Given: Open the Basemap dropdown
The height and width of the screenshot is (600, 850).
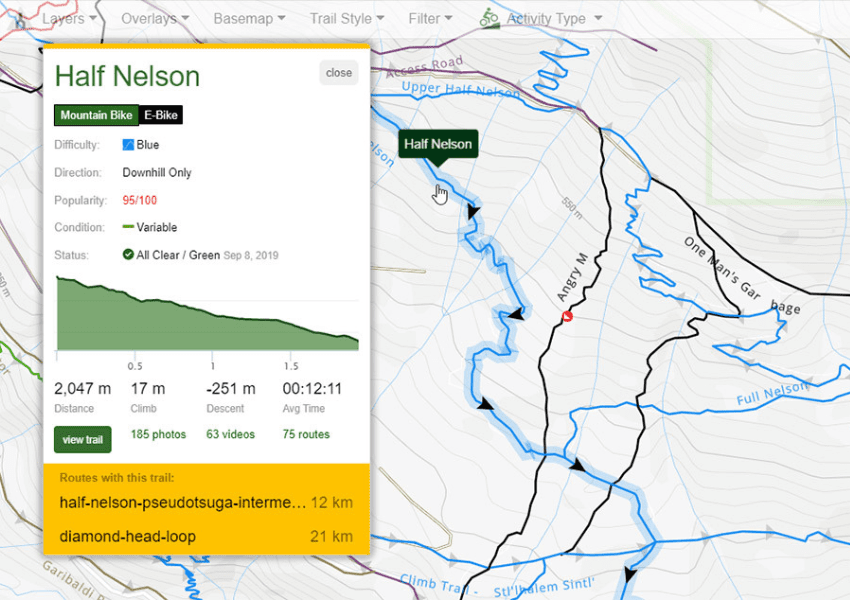Looking at the screenshot, I should pyautogui.click(x=249, y=18).
